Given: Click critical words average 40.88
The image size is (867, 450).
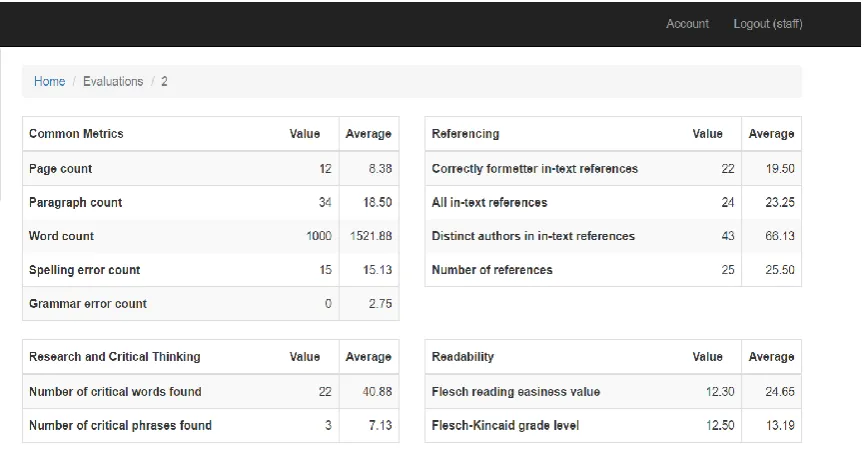Looking at the screenshot, I should [x=377, y=391].
